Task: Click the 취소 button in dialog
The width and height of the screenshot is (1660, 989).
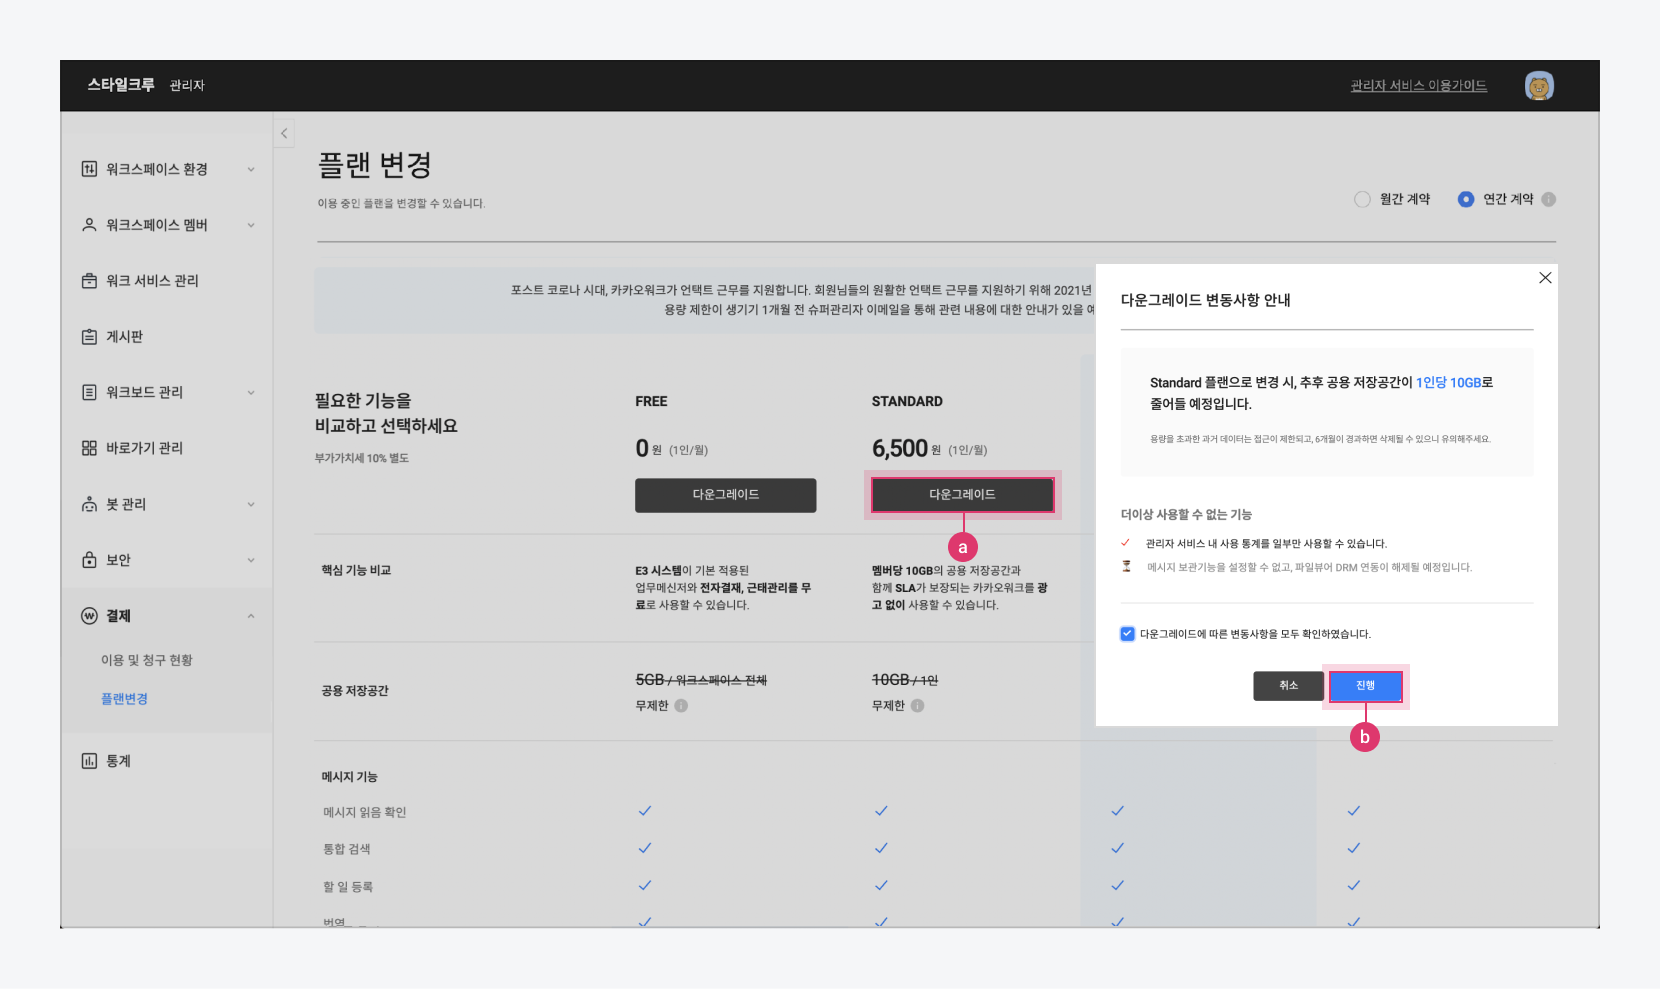Action: click(x=1288, y=686)
